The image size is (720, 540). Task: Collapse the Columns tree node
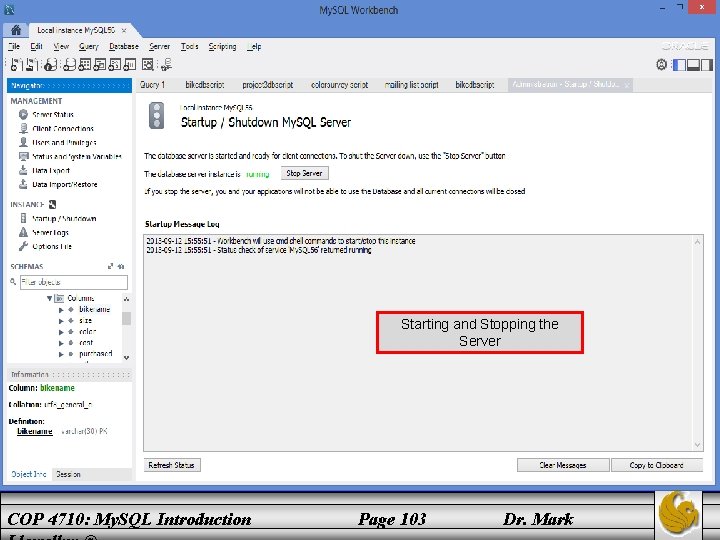tap(49, 298)
